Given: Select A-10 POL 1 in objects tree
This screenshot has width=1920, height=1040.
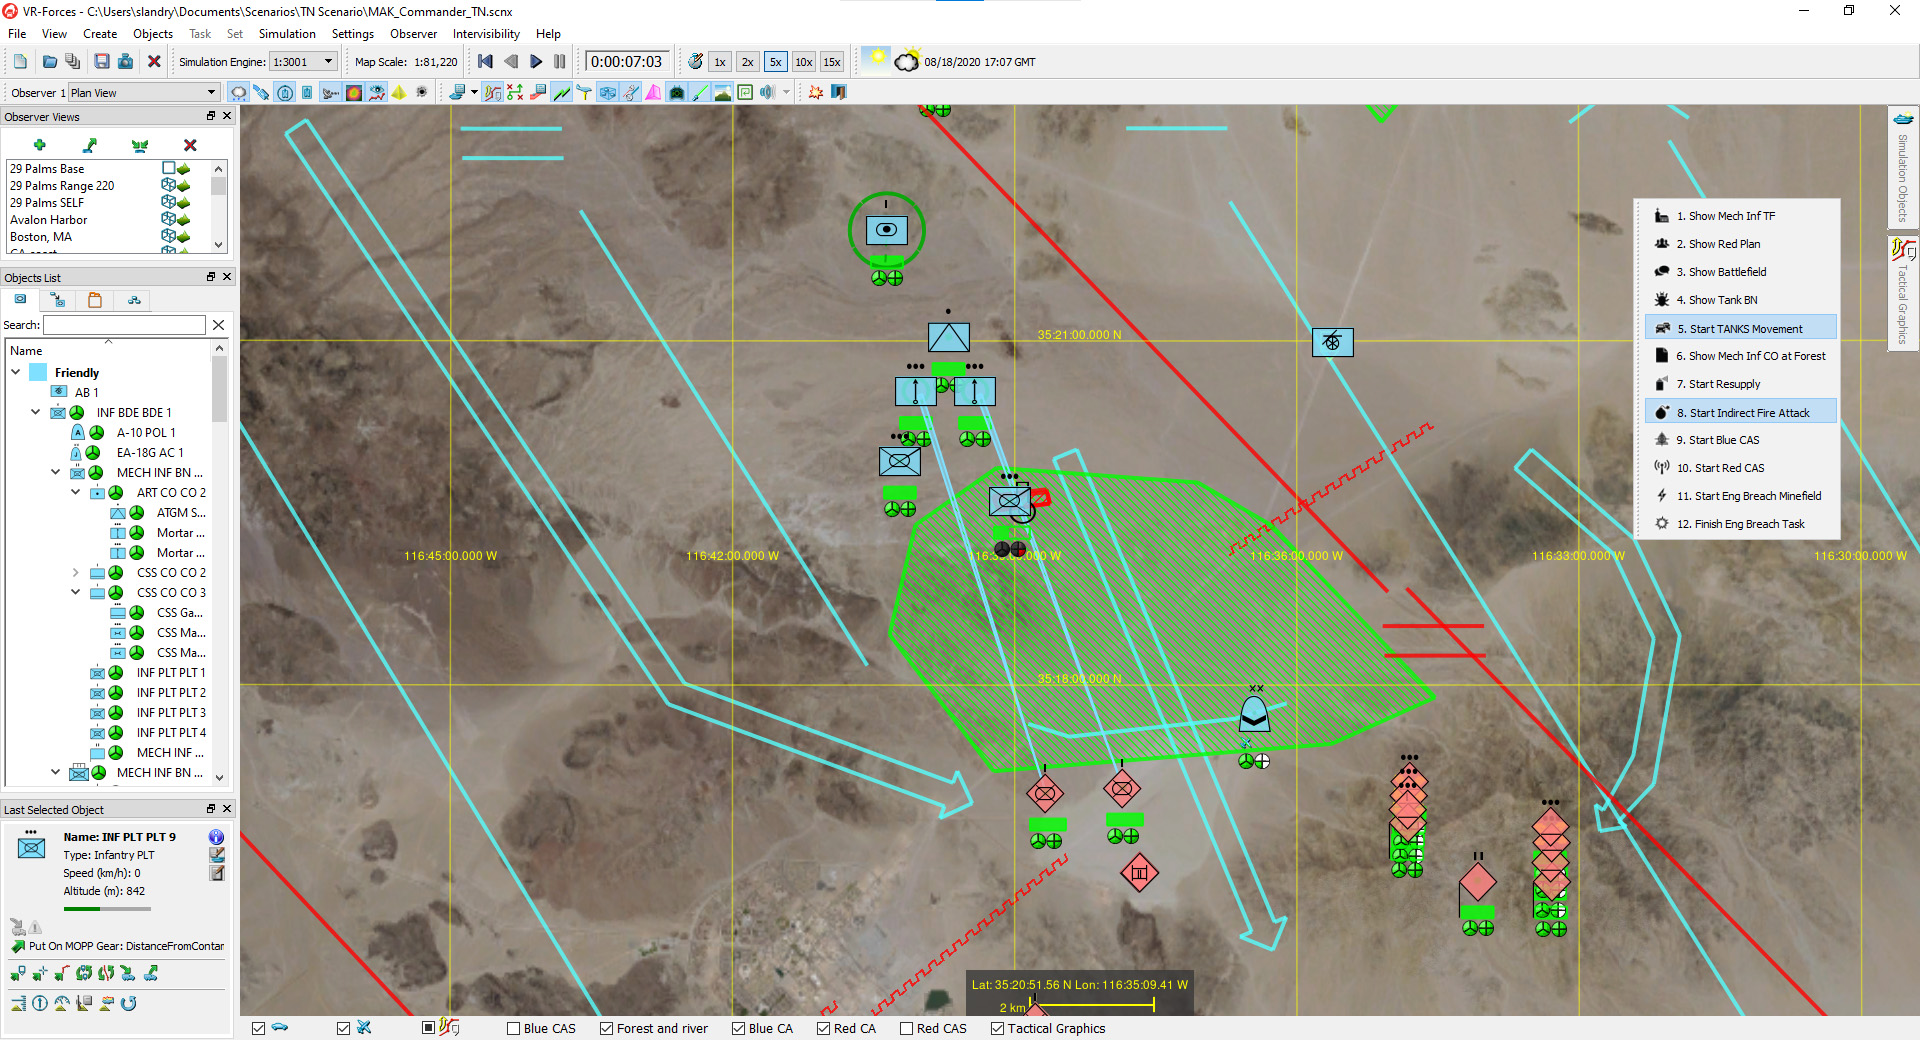Looking at the screenshot, I should coord(146,432).
